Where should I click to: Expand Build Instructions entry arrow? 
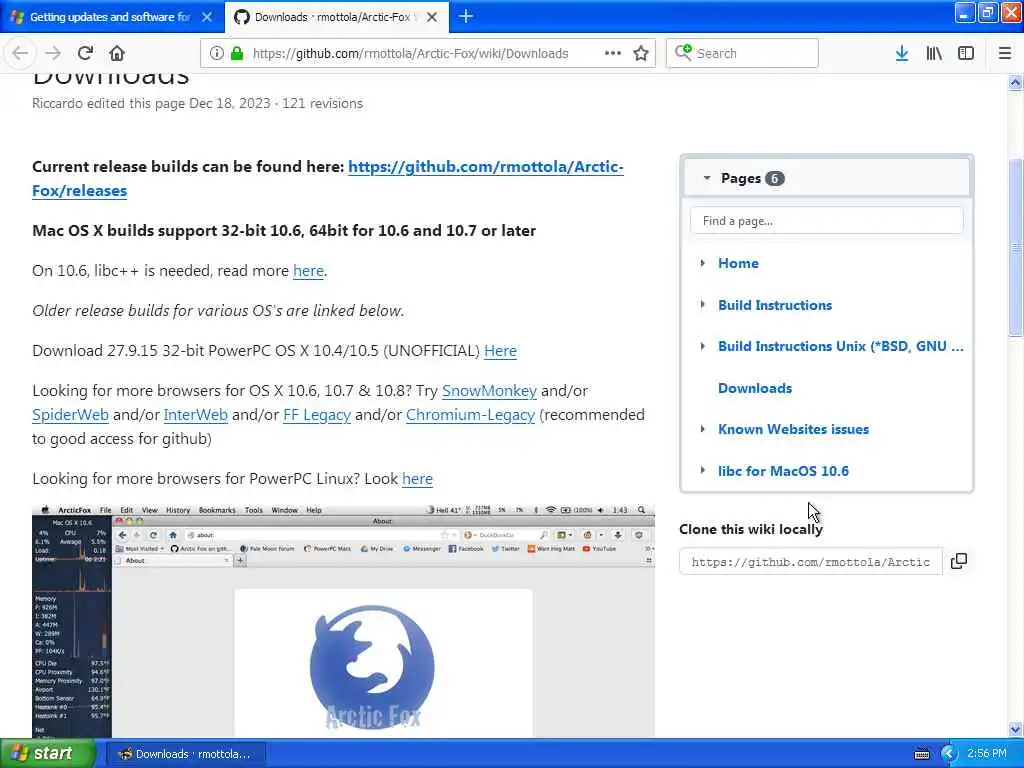[x=703, y=304]
